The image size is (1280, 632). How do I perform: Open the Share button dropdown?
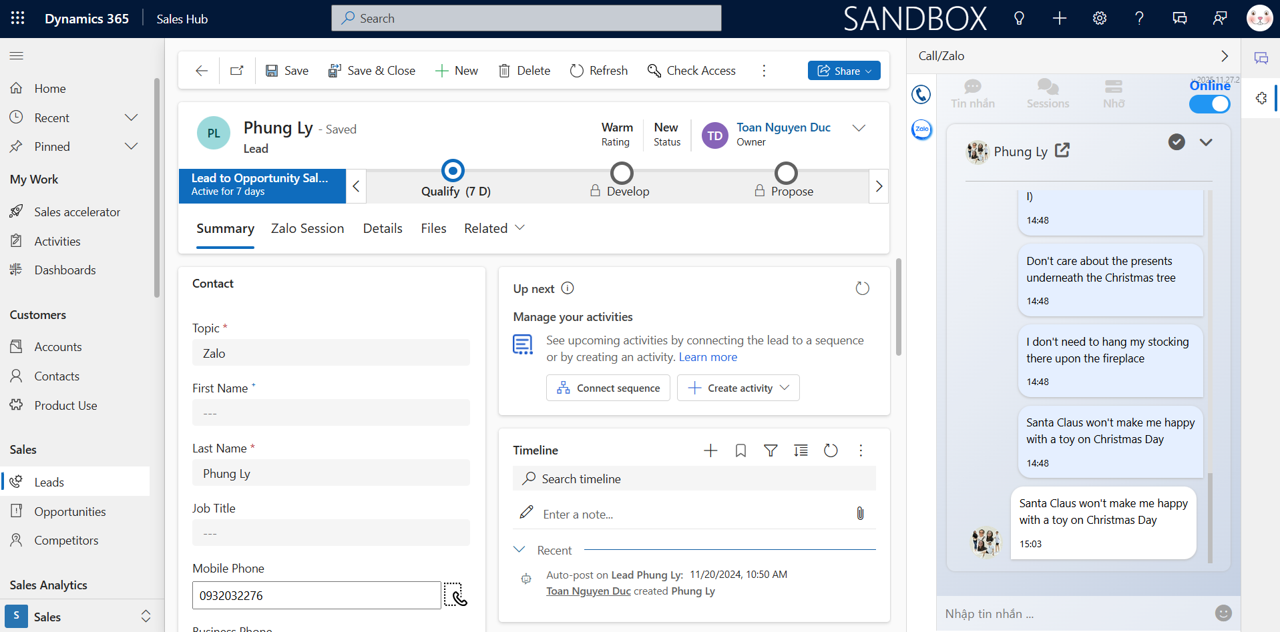coord(844,71)
